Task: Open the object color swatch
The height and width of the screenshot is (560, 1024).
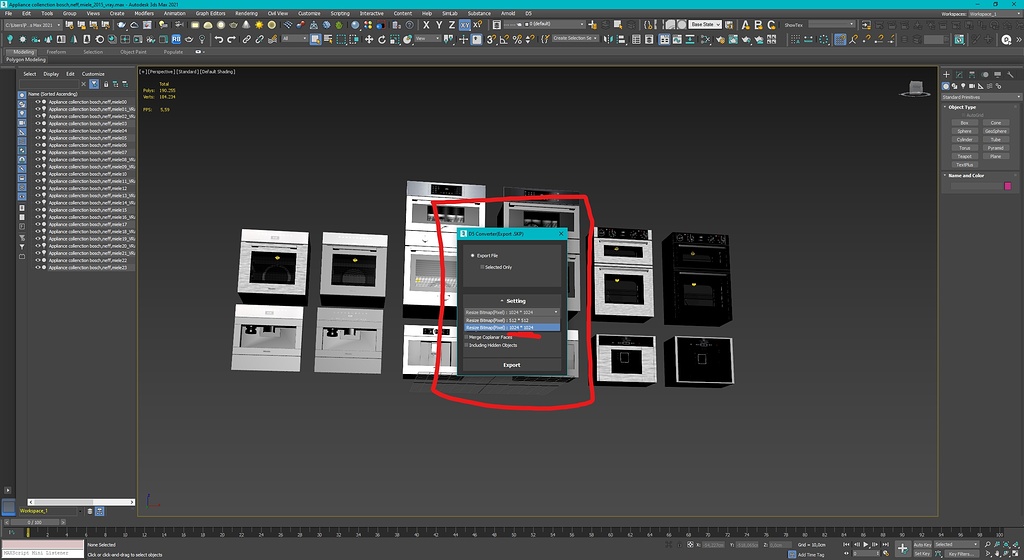Action: 1007,186
